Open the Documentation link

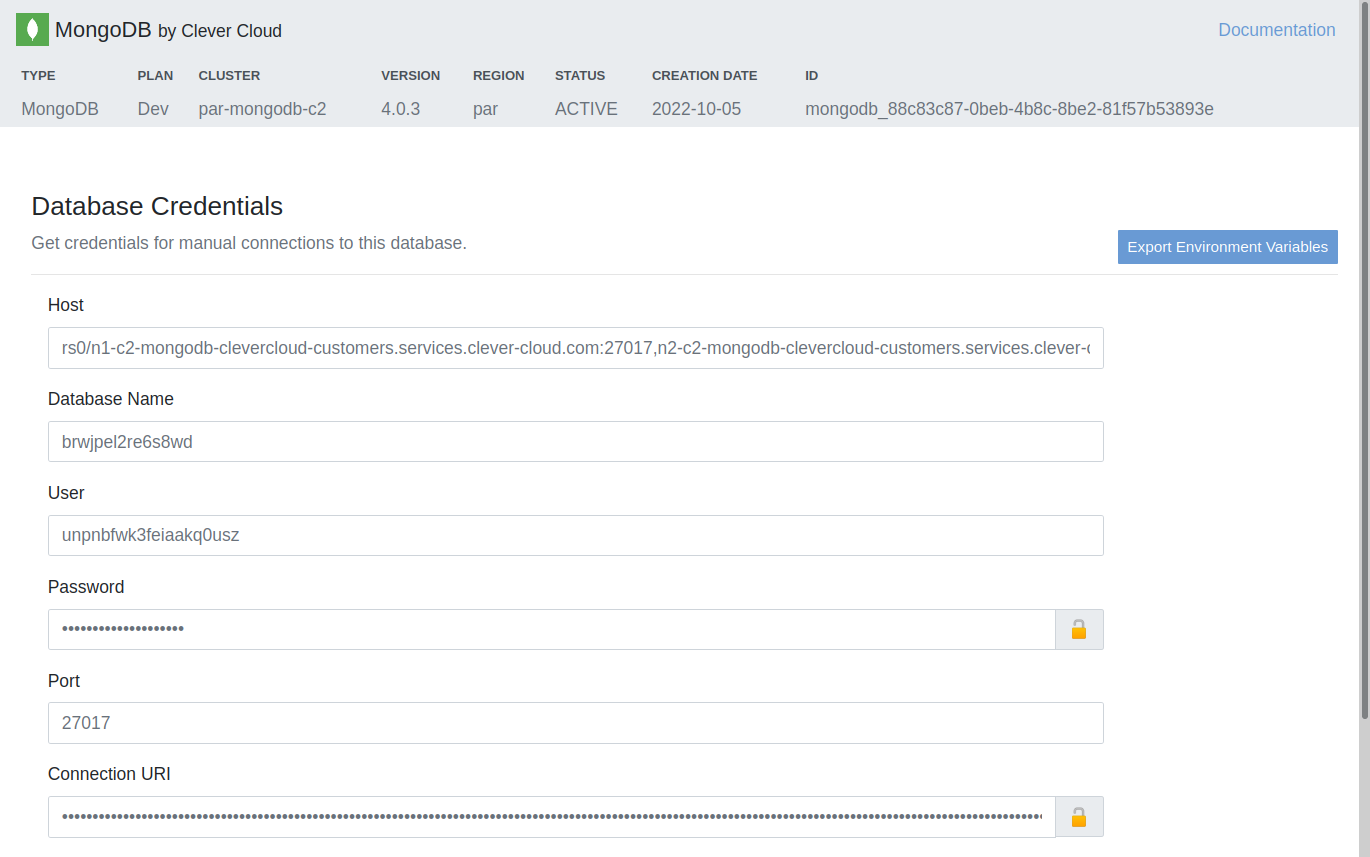(x=1276, y=30)
